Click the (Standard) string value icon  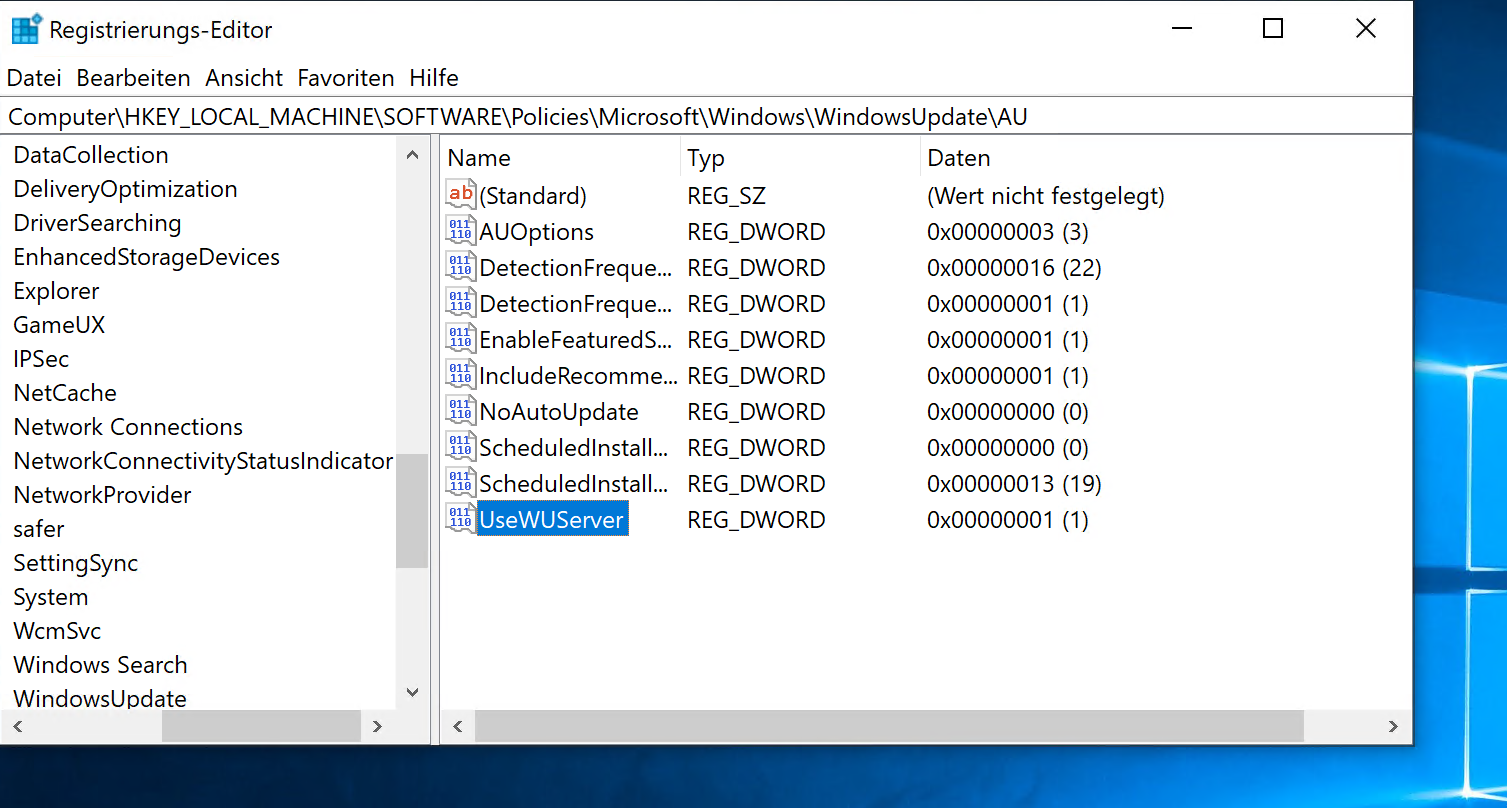point(460,195)
